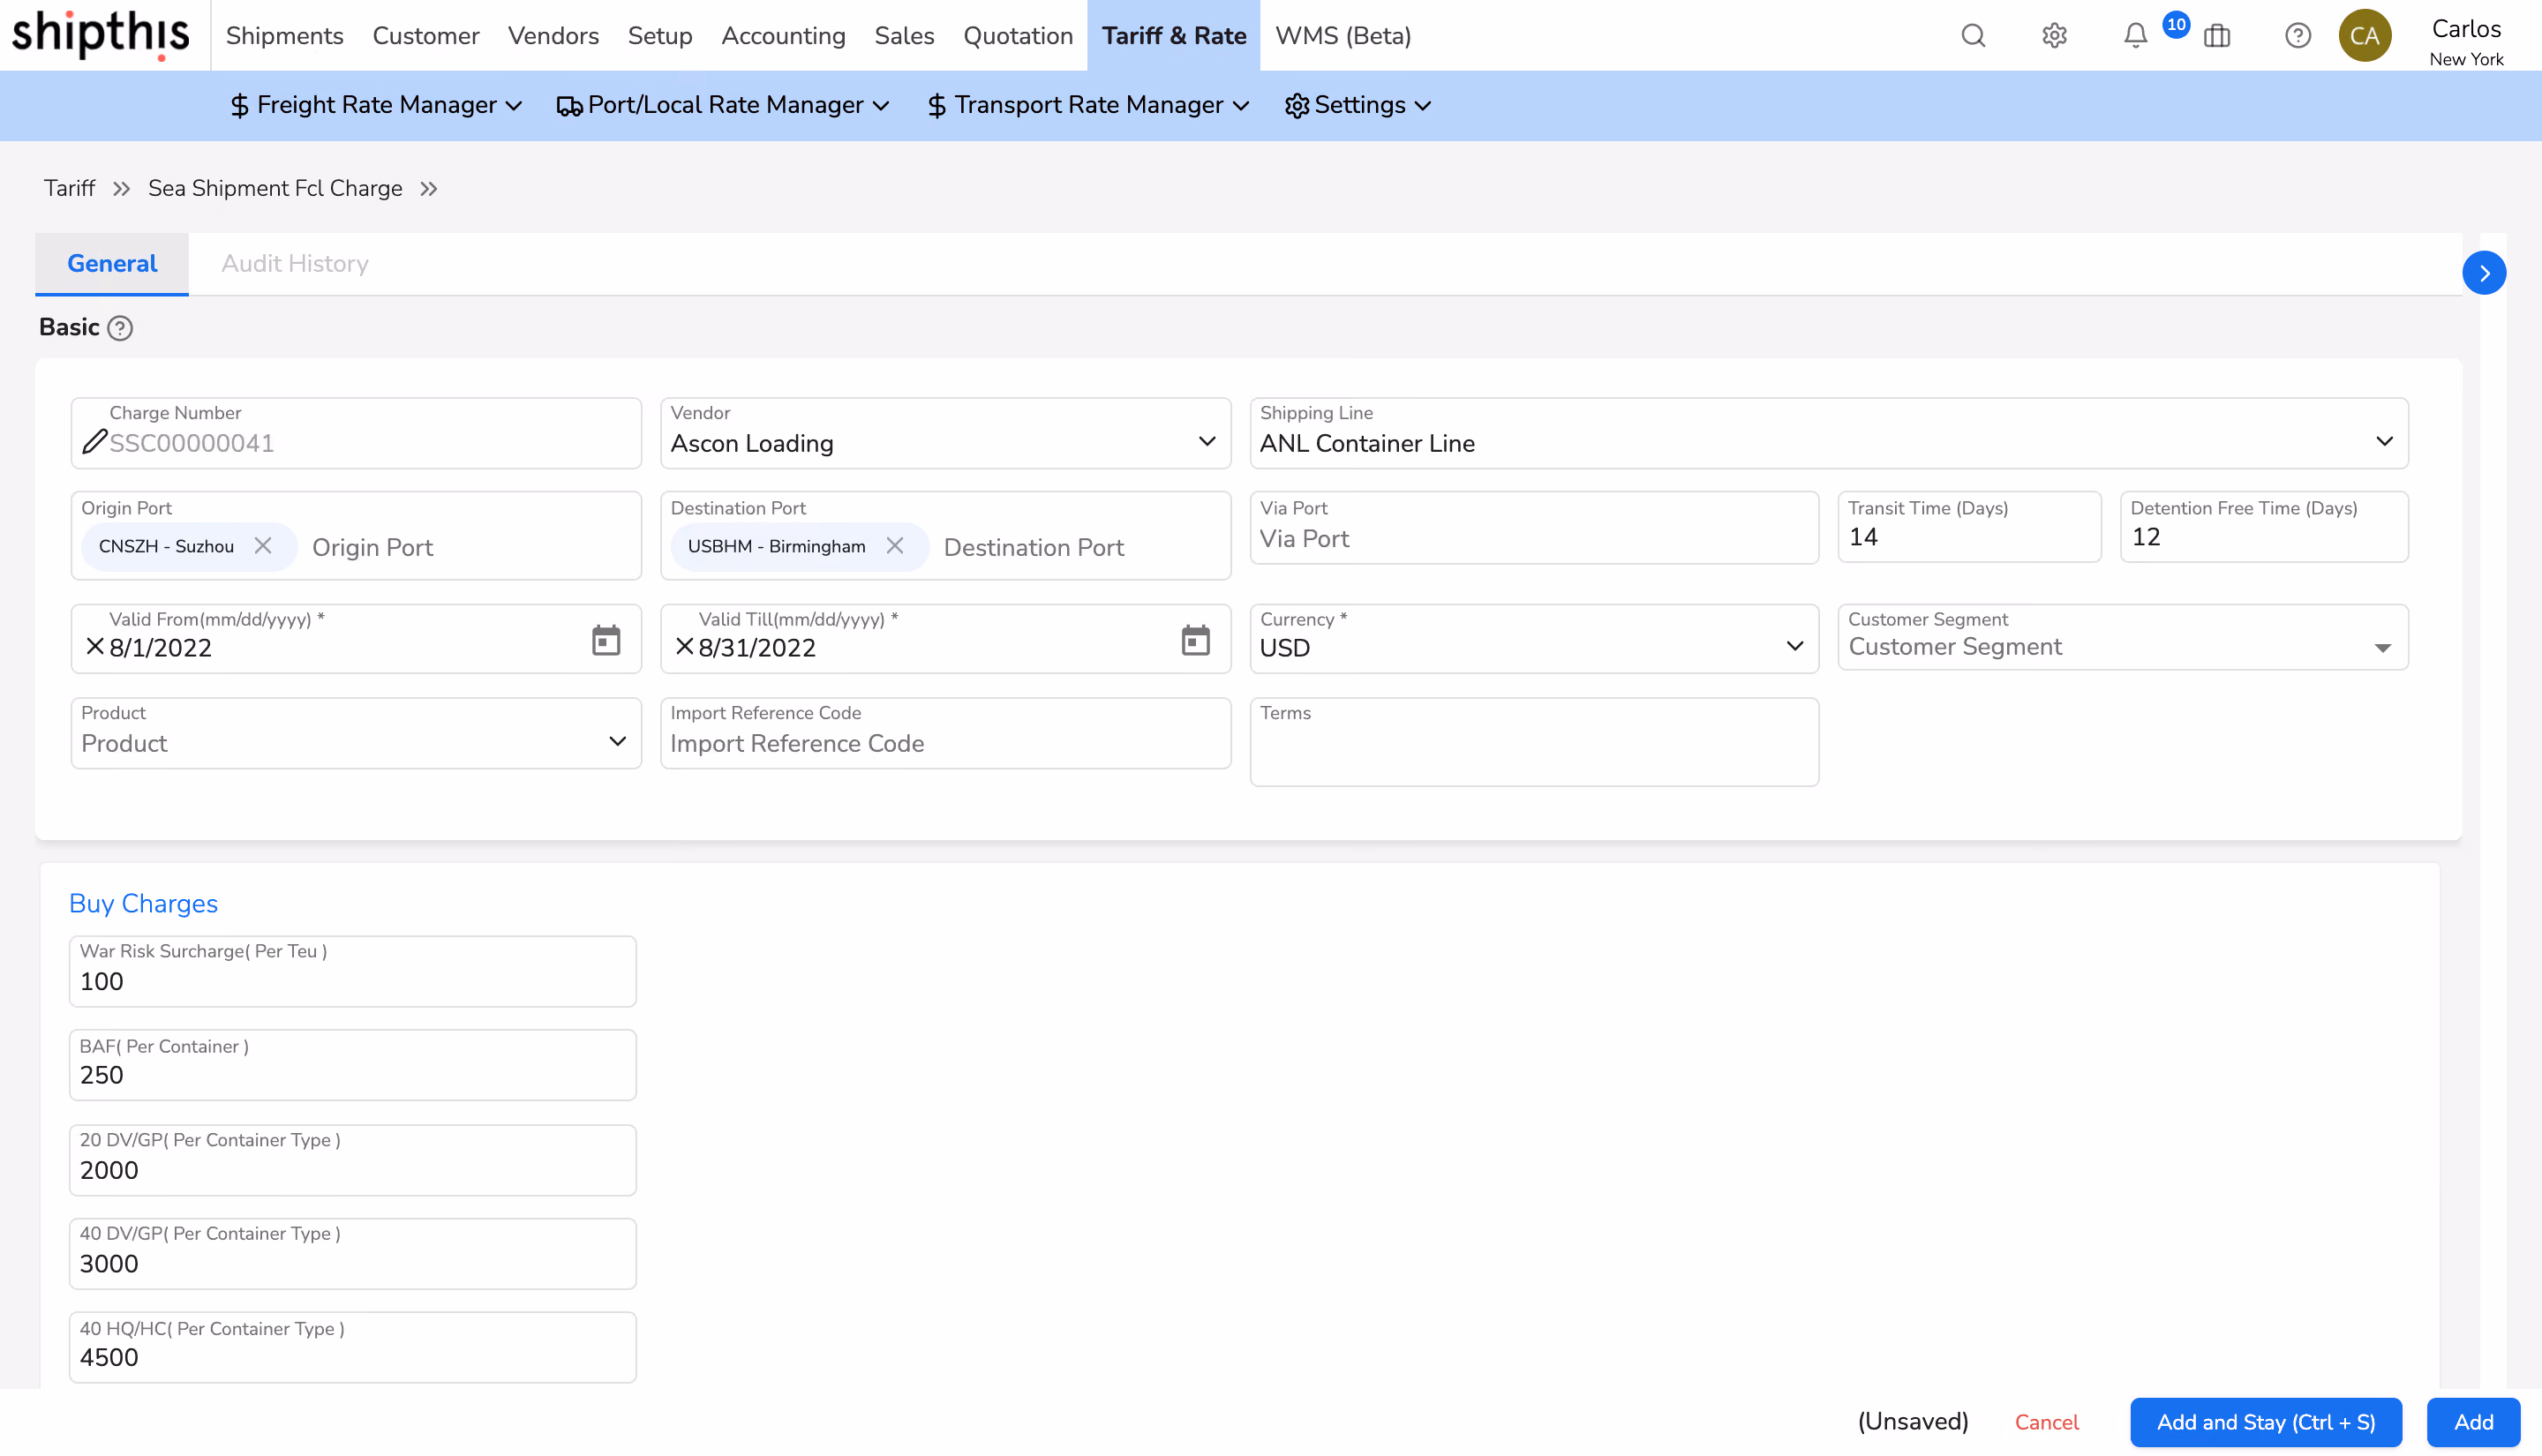Click the Add button

(2473, 1422)
